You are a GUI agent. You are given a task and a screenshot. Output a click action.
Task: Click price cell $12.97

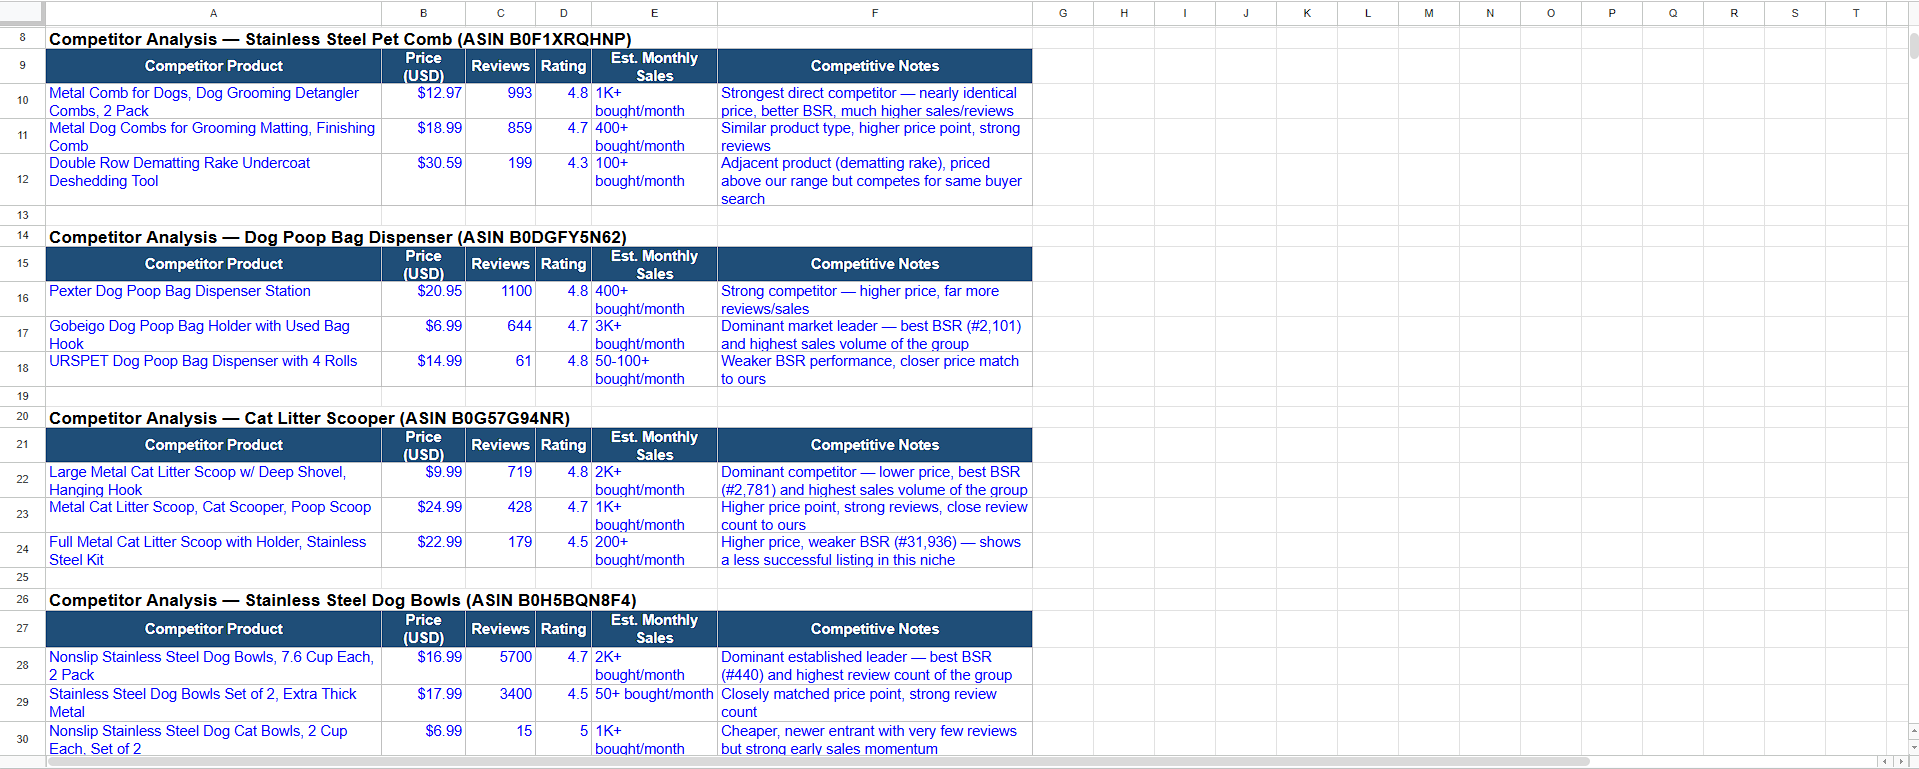[x=423, y=101]
